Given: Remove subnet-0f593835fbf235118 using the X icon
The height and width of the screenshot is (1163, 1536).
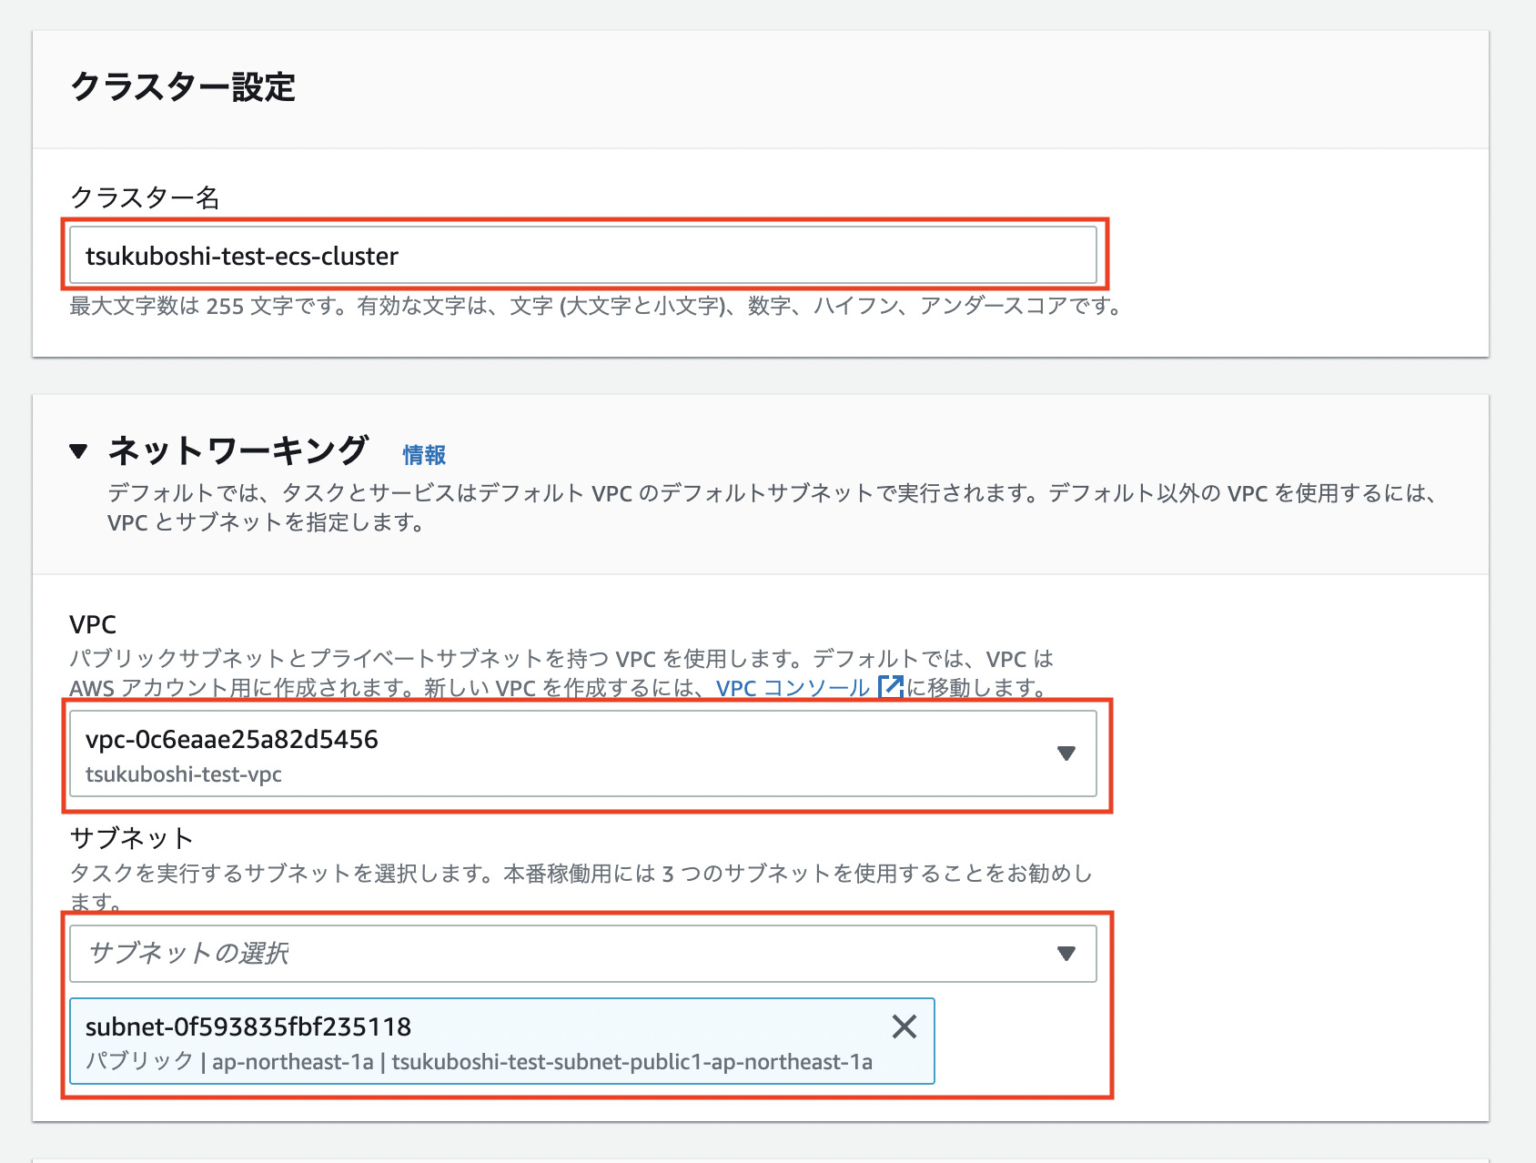Looking at the screenshot, I should coord(903,1026).
